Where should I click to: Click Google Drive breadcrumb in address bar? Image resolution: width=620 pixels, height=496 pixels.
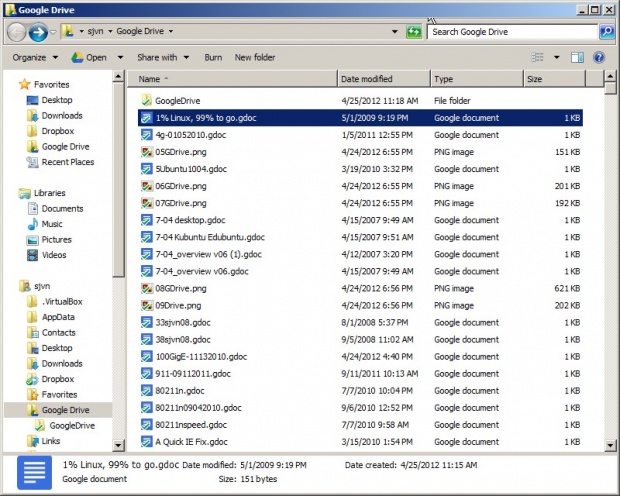click(140, 31)
